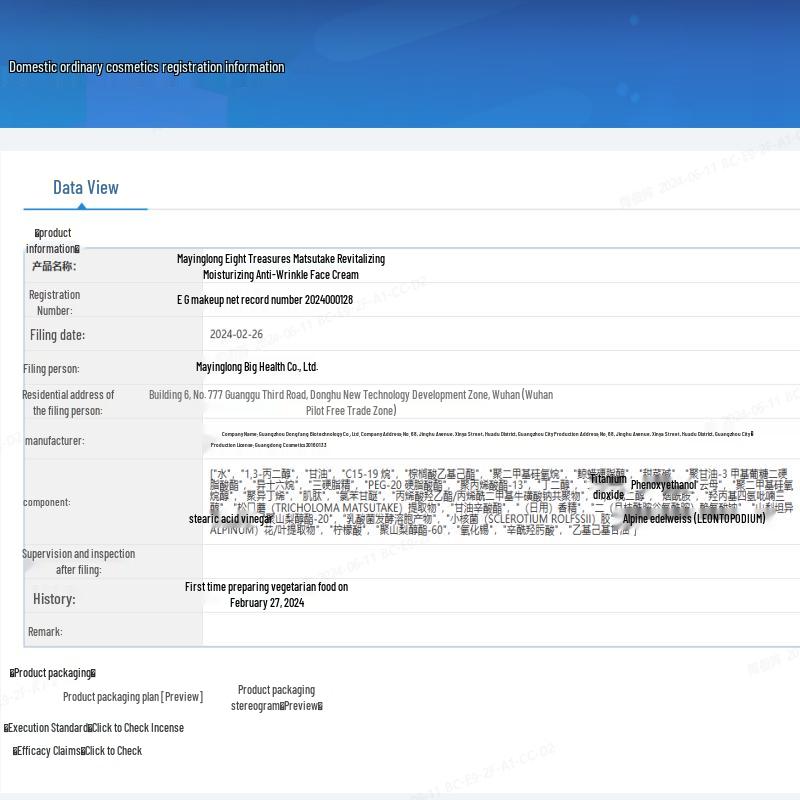Click the history entry February 27, 2024
Screen dimensions: 800x800
(x=266, y=594)
